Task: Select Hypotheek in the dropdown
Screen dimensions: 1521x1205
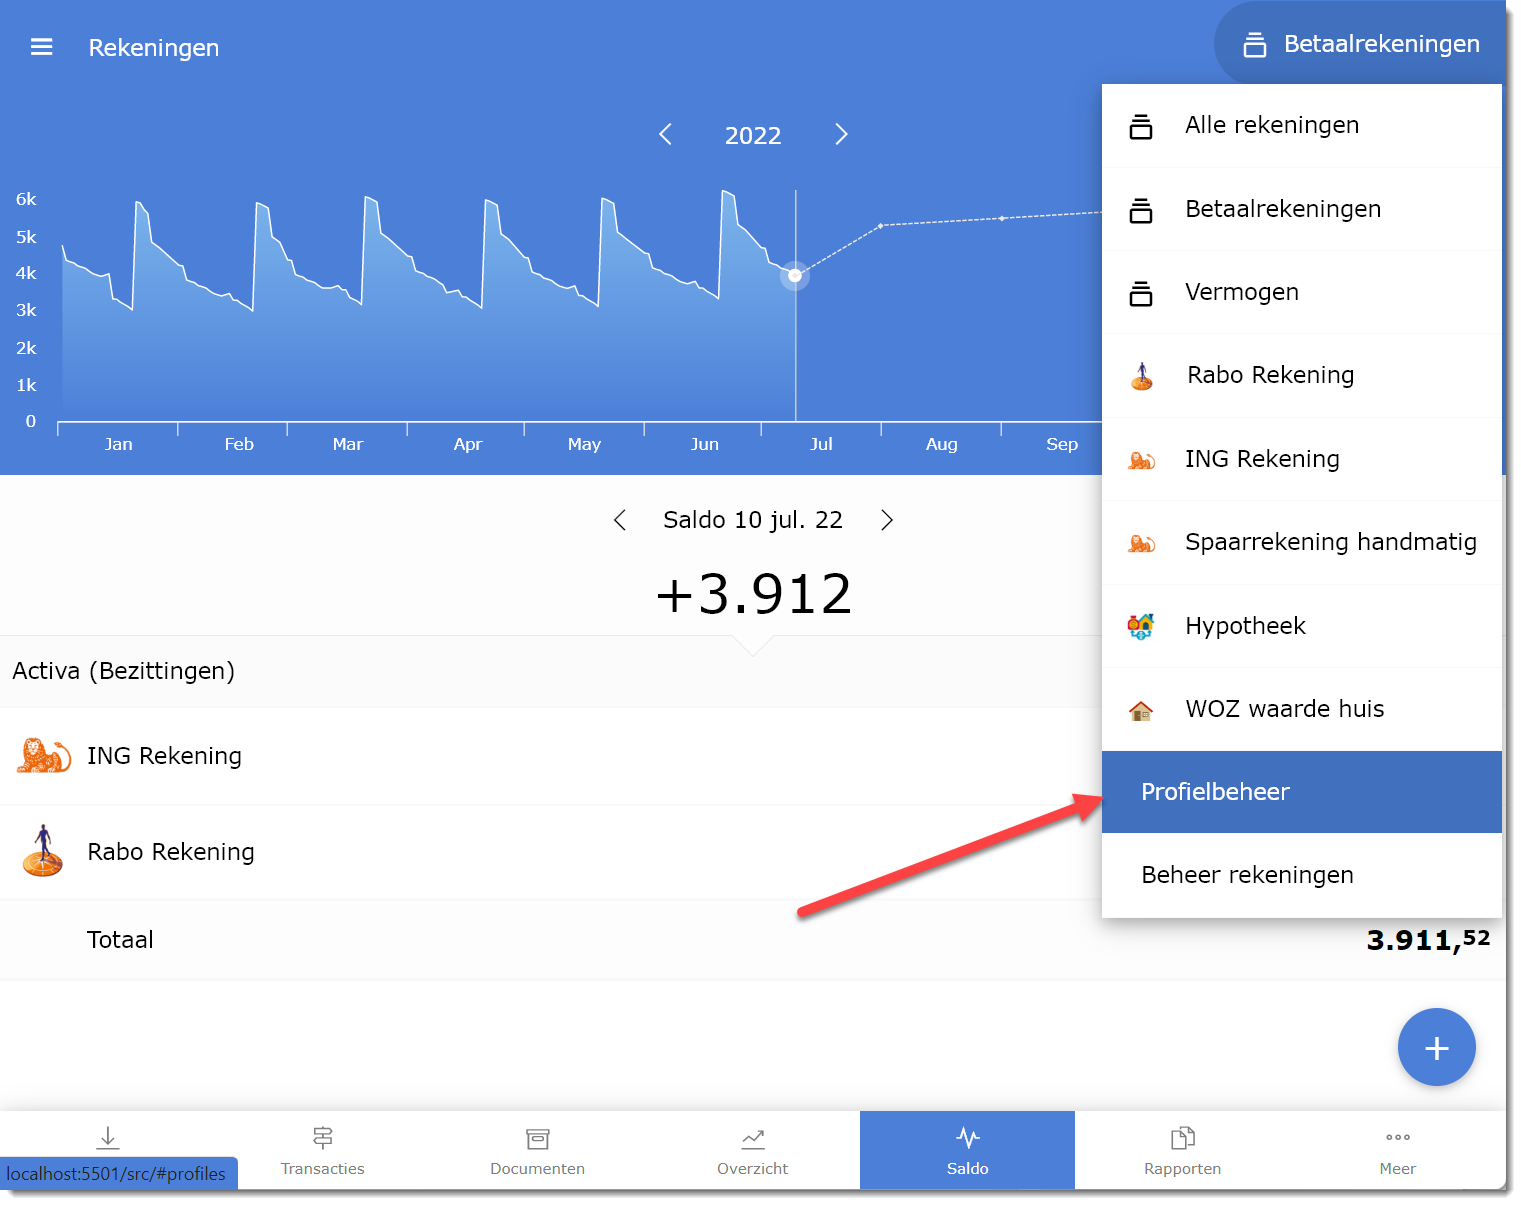Action: tap(1302, 626)
